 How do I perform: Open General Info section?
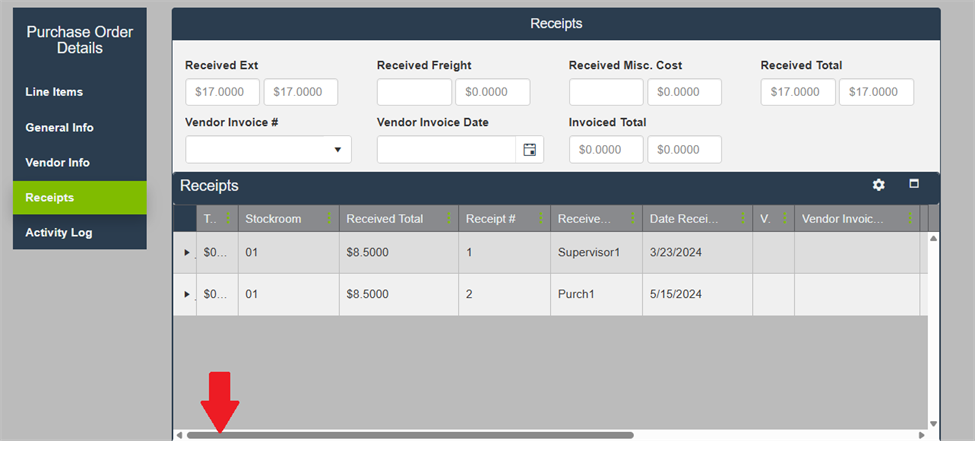coord(59,128)
